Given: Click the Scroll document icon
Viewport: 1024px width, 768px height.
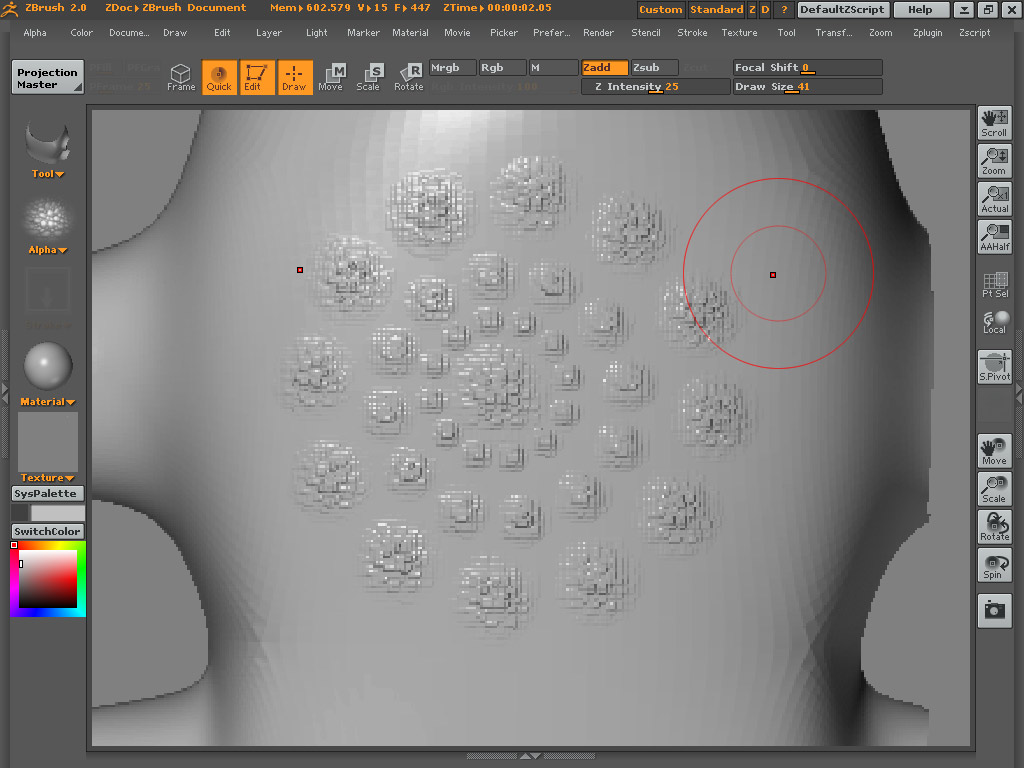Looking at the screenshot, I should pyautogui.click(x=994, y=123).
